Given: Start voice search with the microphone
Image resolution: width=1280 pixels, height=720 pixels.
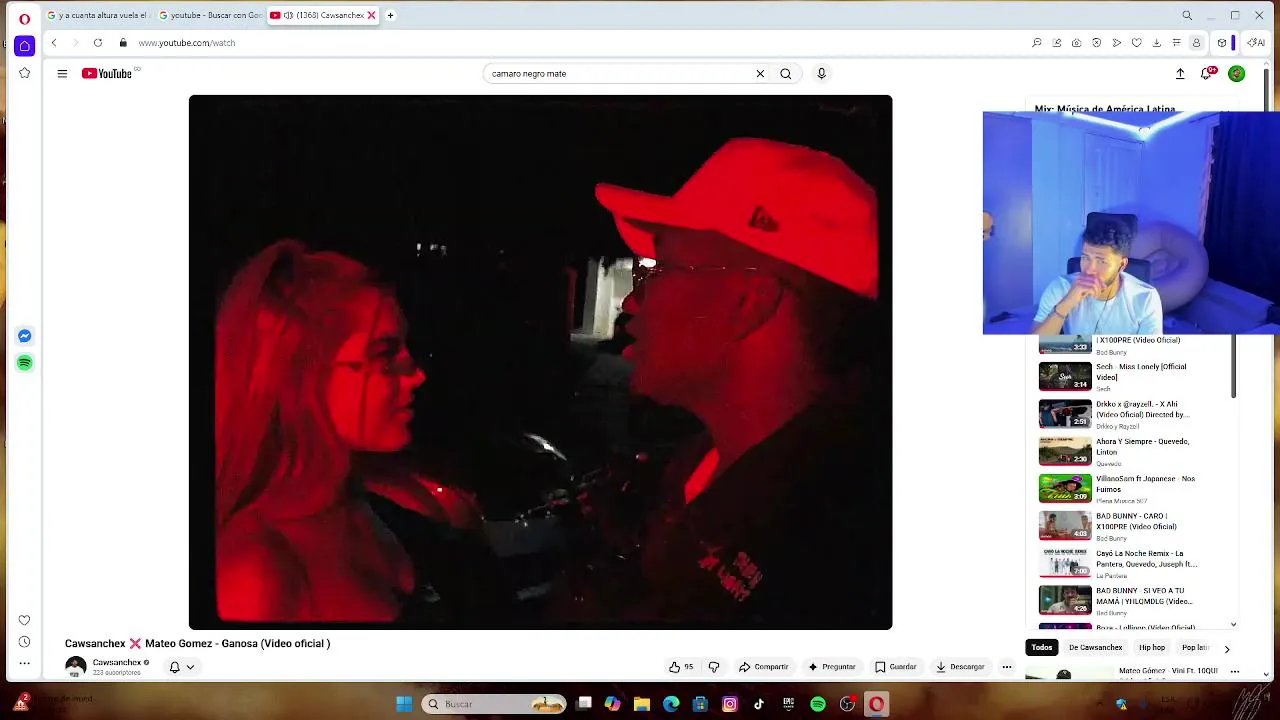Looking at the screenshot, I should coord(821,73).
